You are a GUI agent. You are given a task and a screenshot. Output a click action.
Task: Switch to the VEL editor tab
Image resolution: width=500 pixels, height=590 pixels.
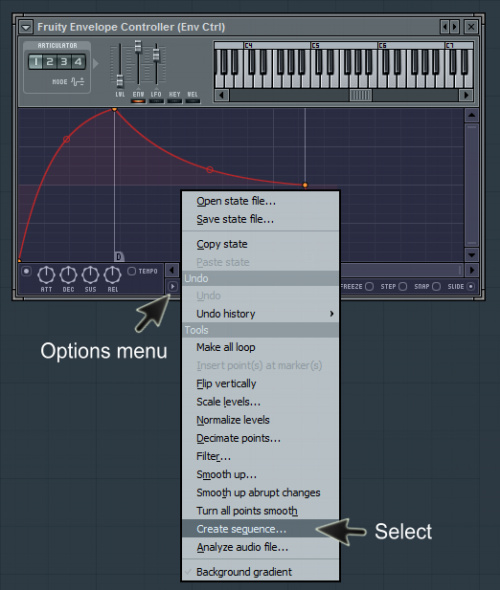[193, 97]
